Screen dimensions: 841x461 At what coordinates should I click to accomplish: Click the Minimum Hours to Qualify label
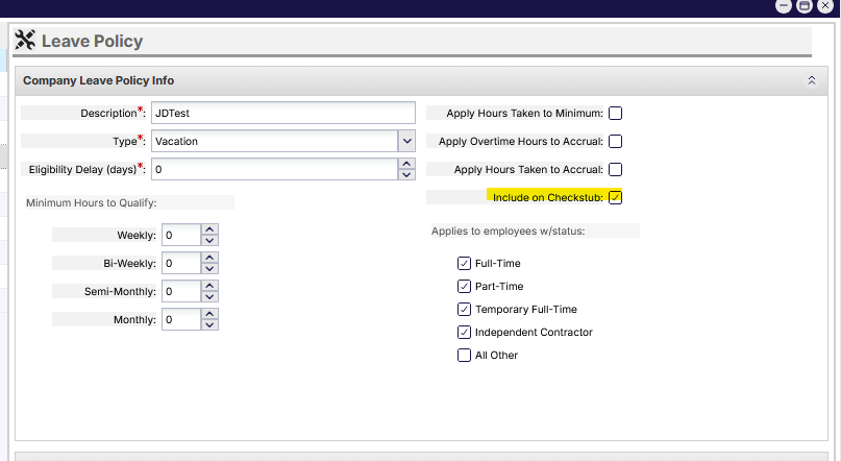tap(91, 203)
